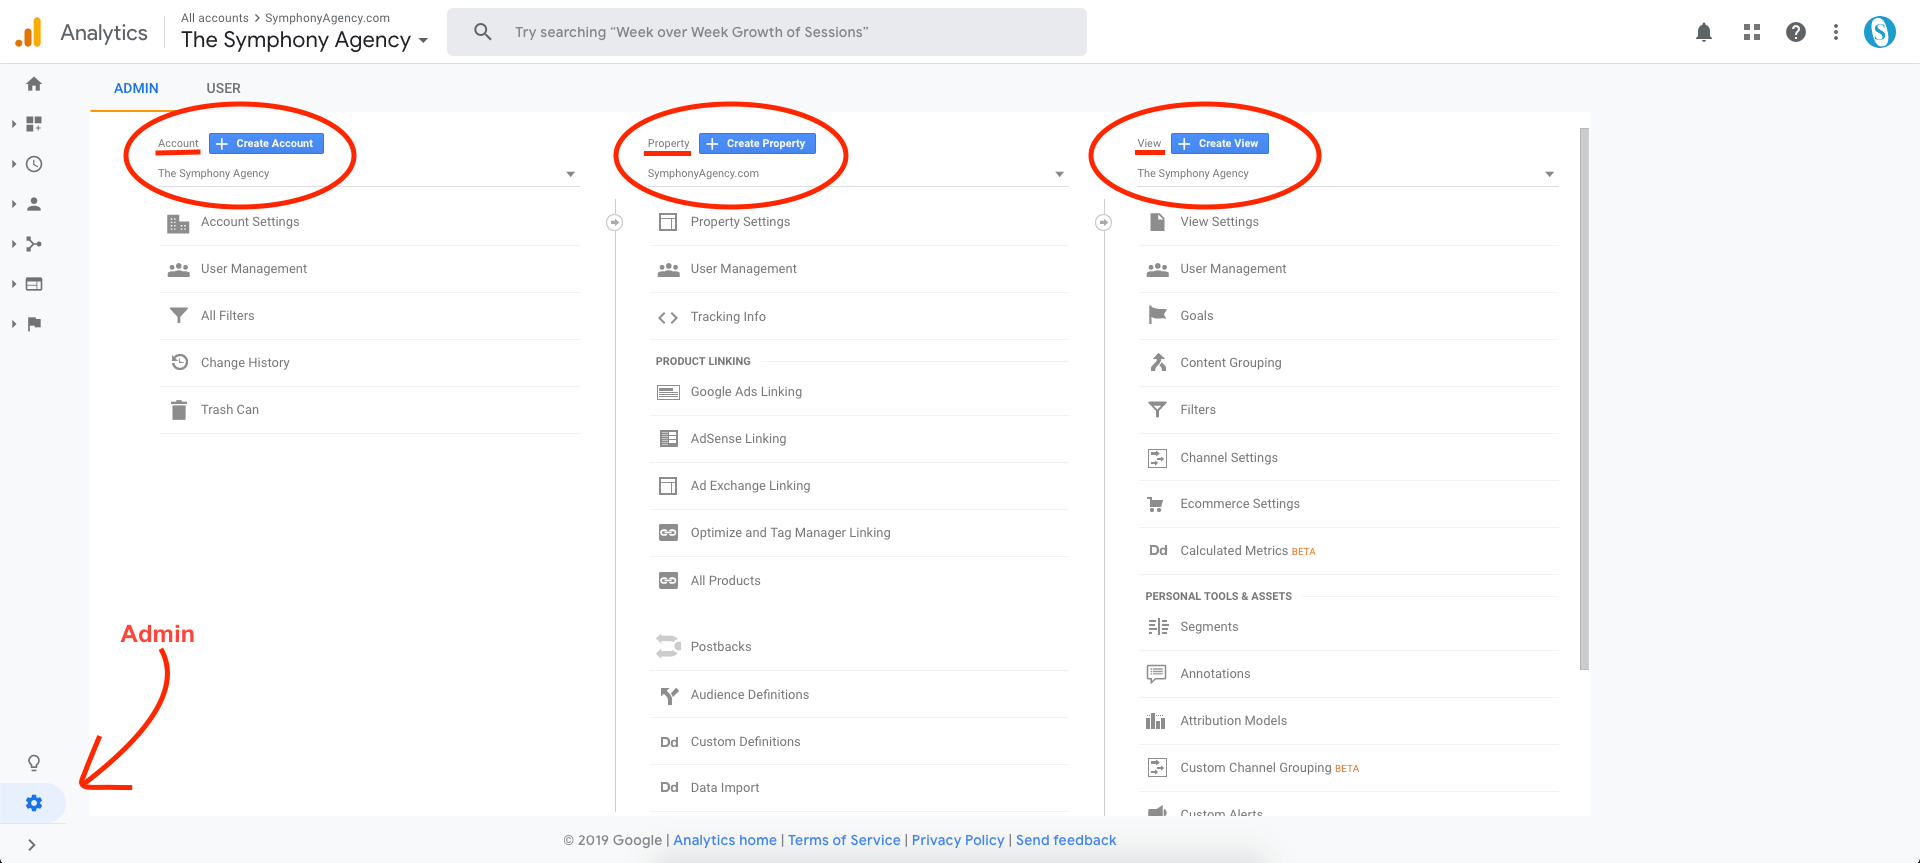1920x863 pixels.
Task: Click the AdSense Linking icon
Action: [x=668, y=439]
